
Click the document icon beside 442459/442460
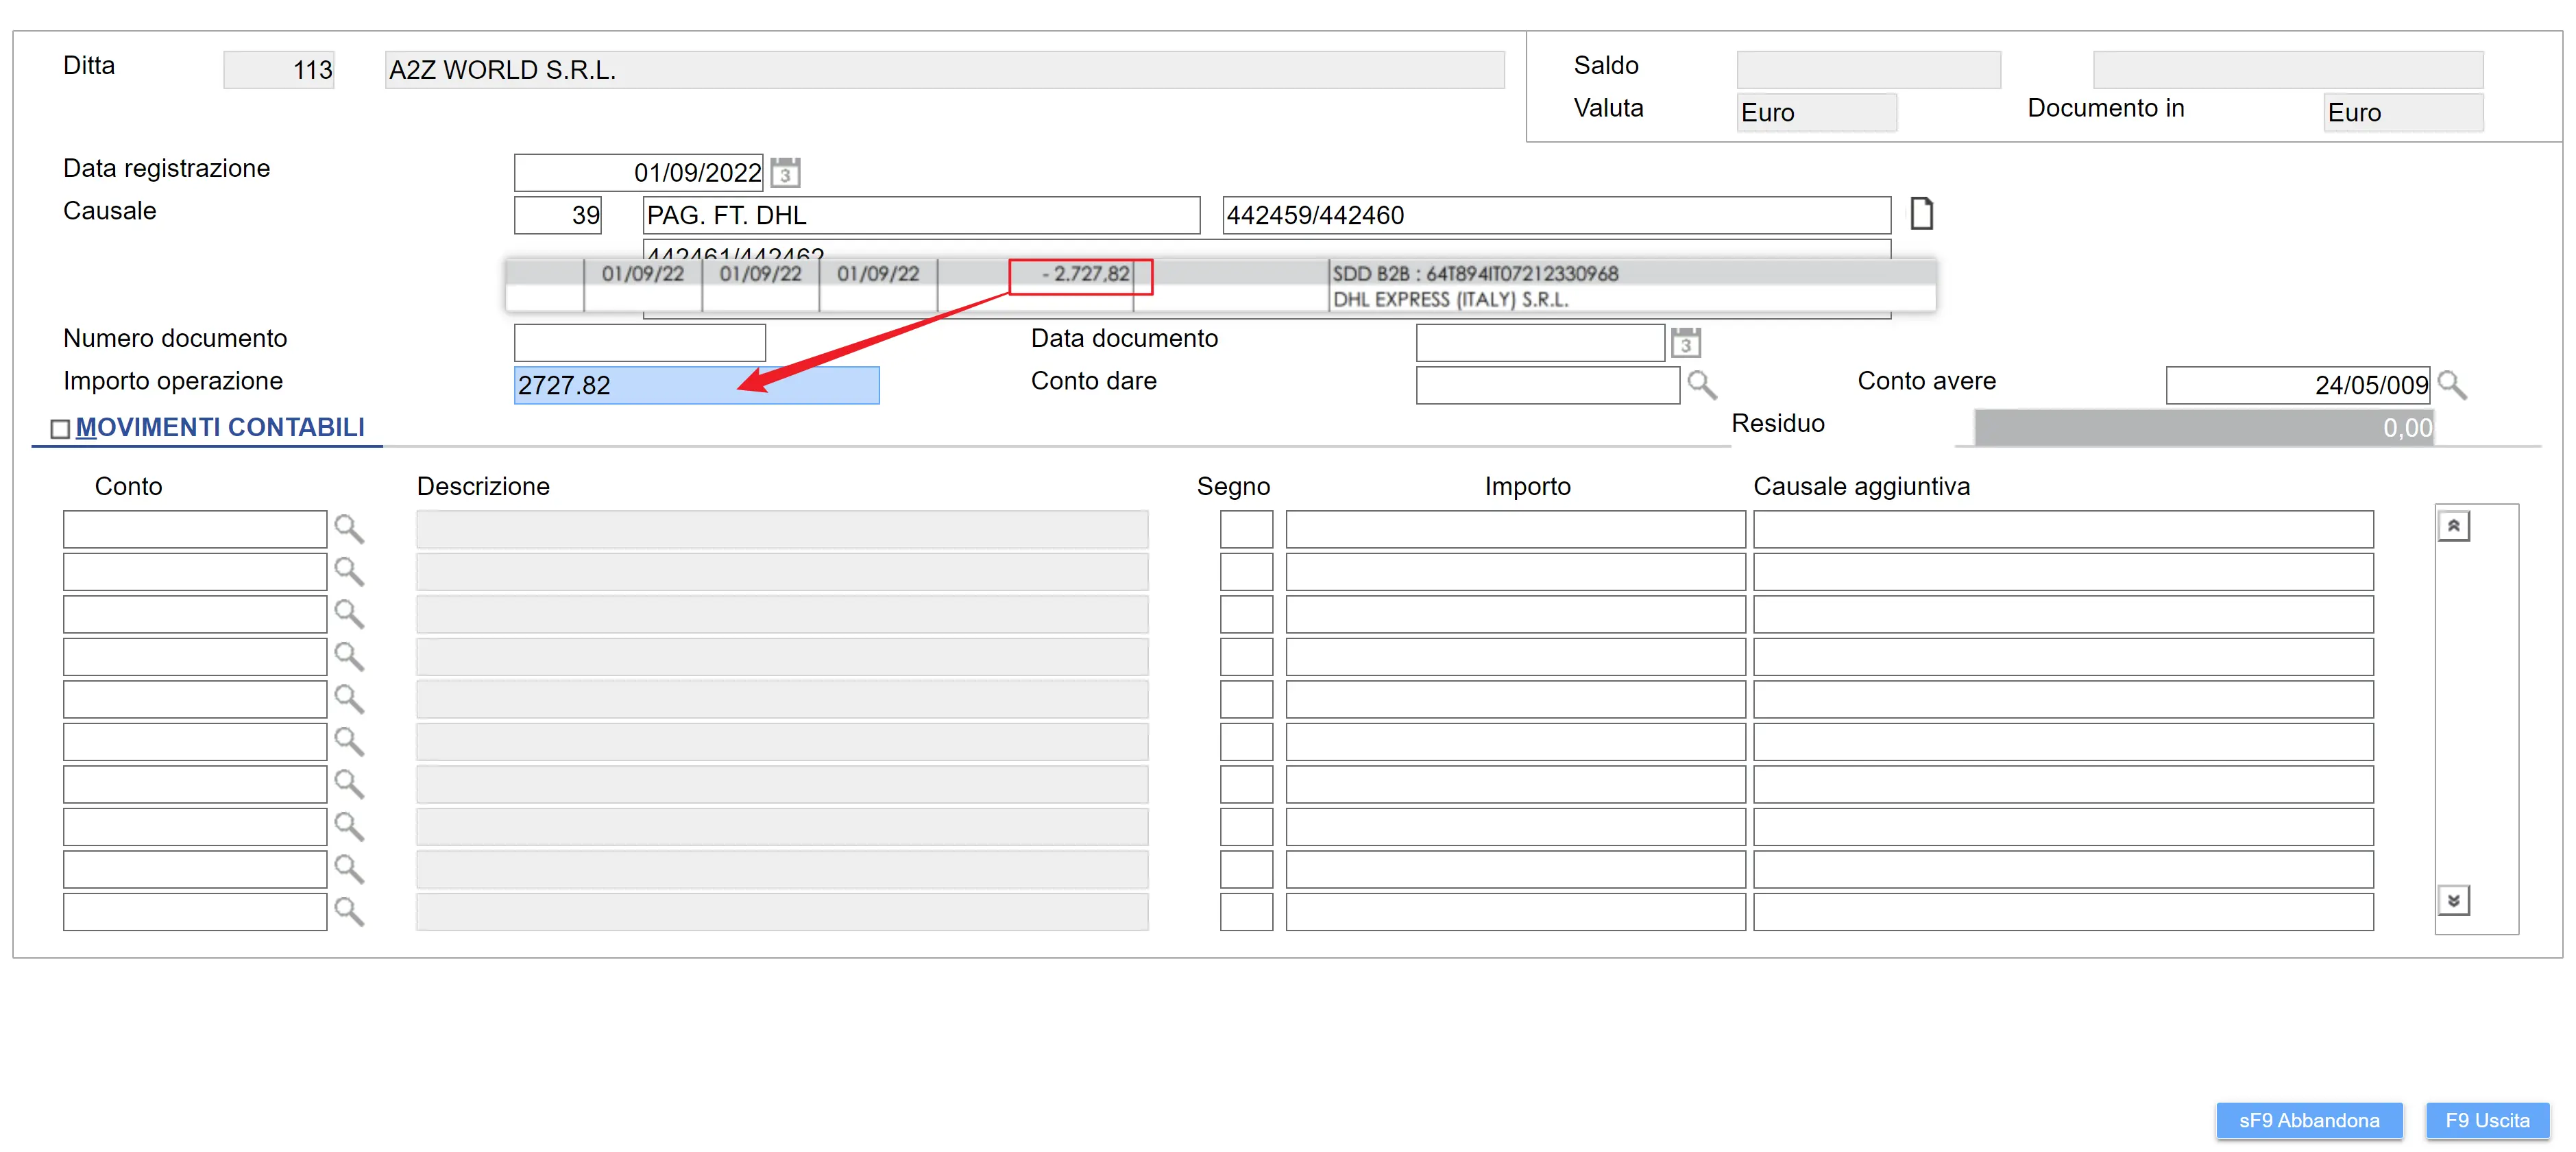1921,214
